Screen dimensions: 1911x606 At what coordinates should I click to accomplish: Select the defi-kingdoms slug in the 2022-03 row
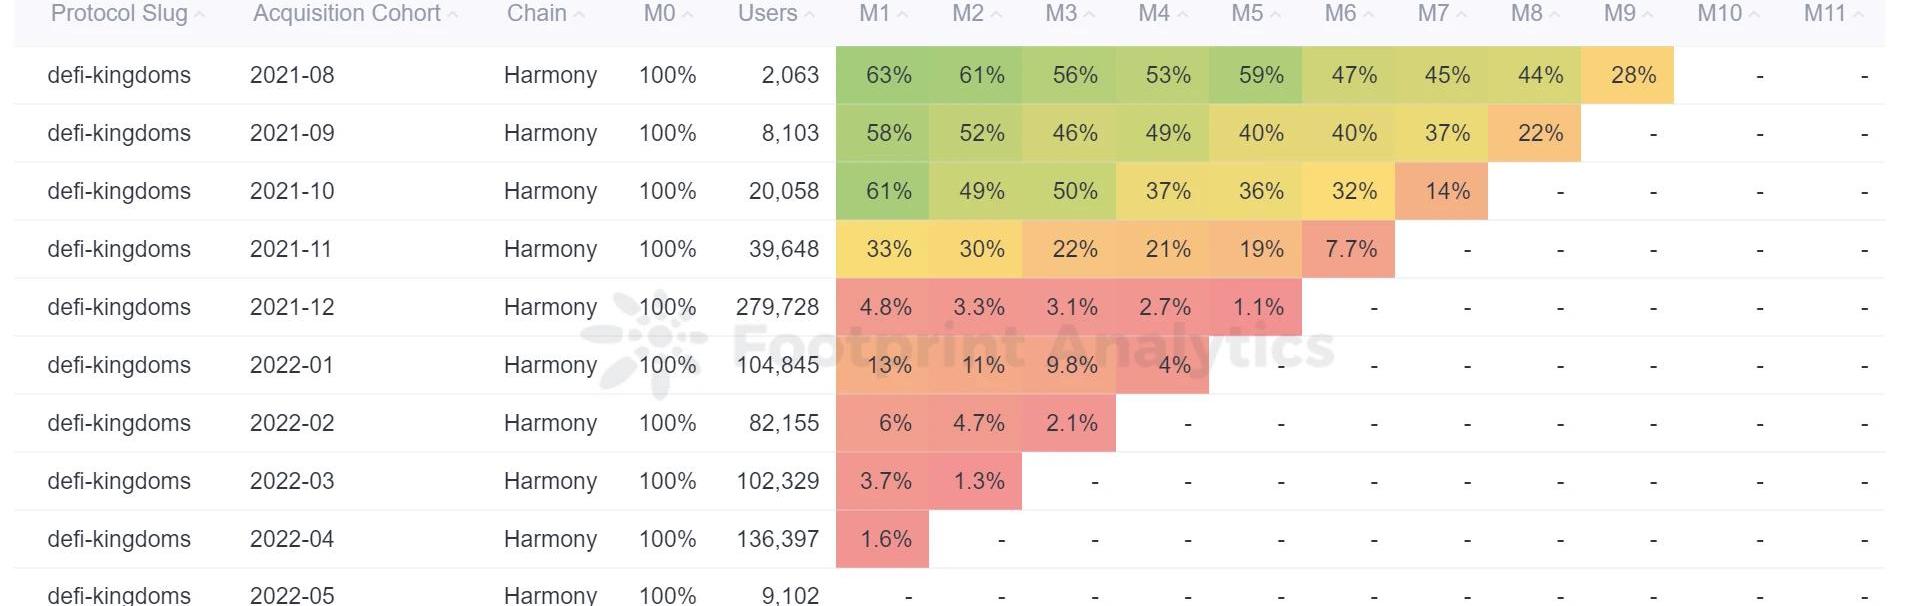coord(119,481)
